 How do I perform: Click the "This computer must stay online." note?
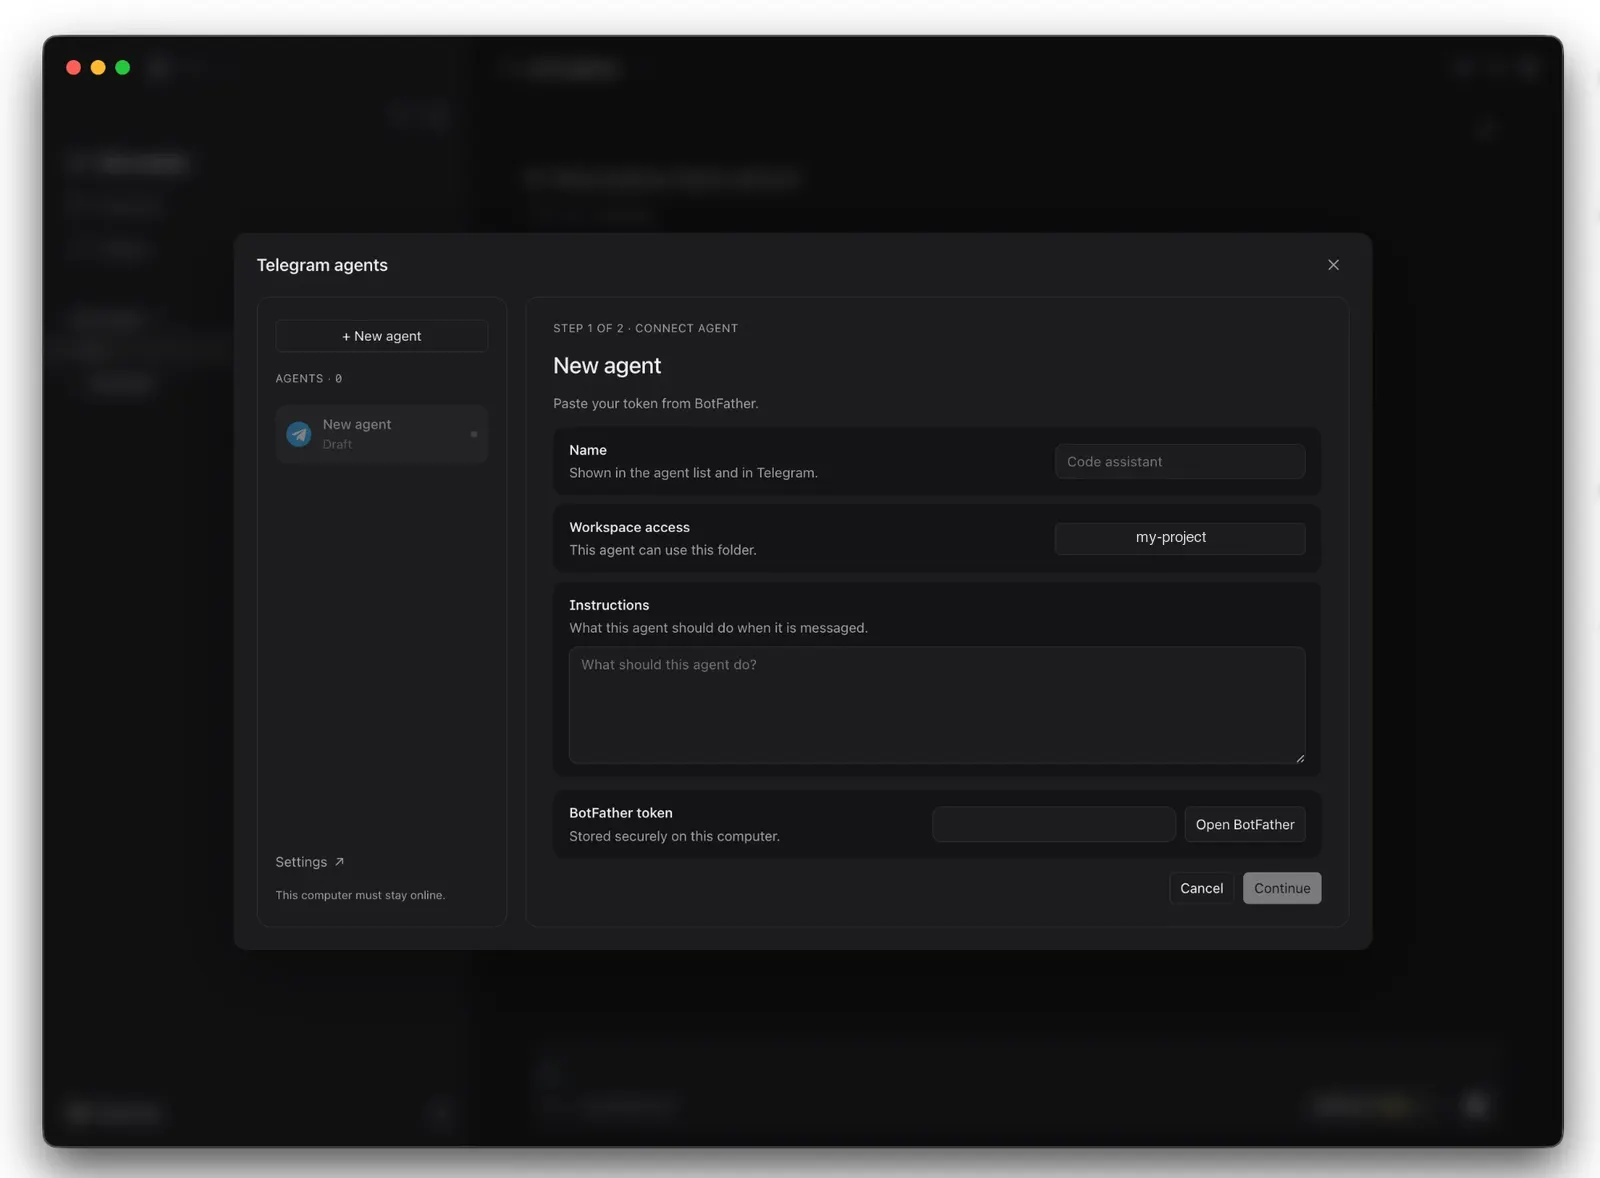pos(360,895)
